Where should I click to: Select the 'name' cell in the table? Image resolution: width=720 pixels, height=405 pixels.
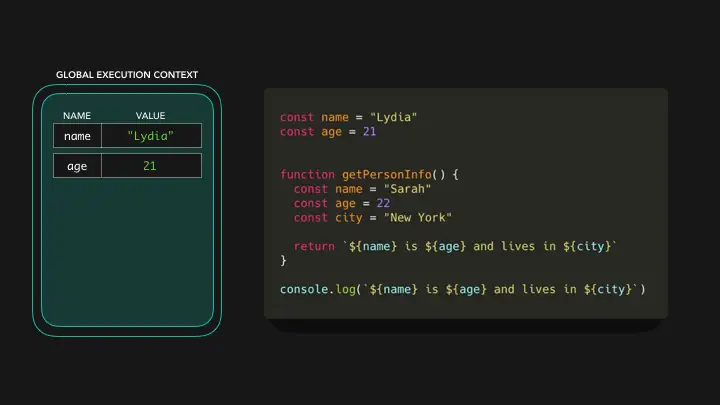77,136
